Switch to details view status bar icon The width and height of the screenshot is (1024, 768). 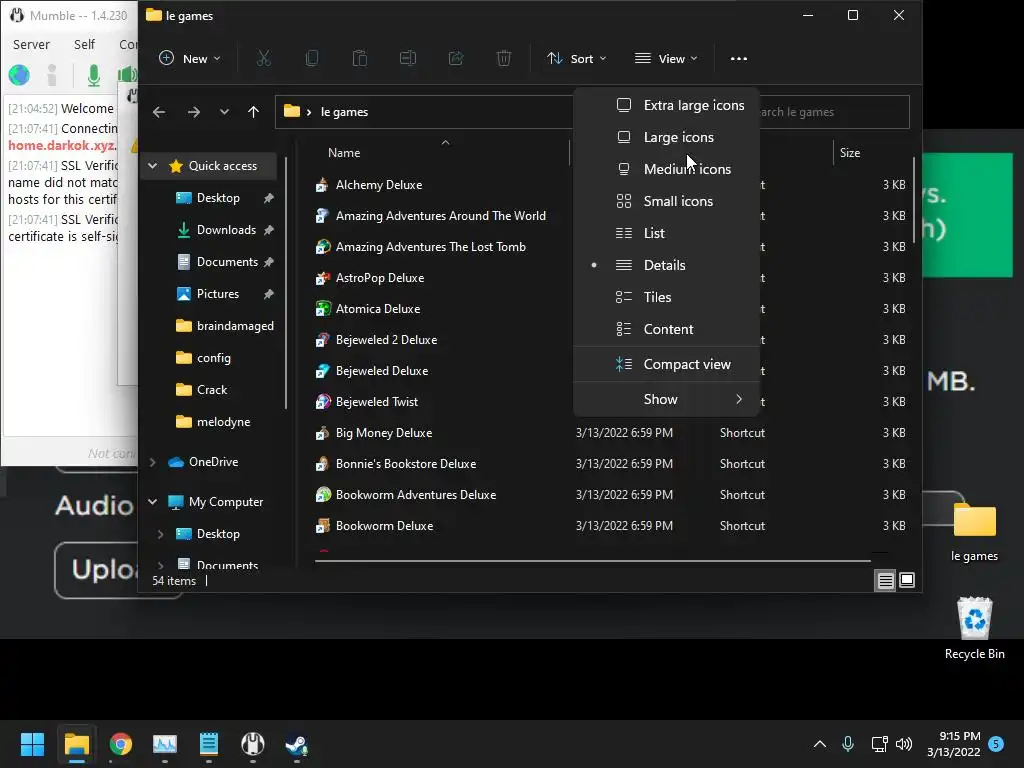886,580
